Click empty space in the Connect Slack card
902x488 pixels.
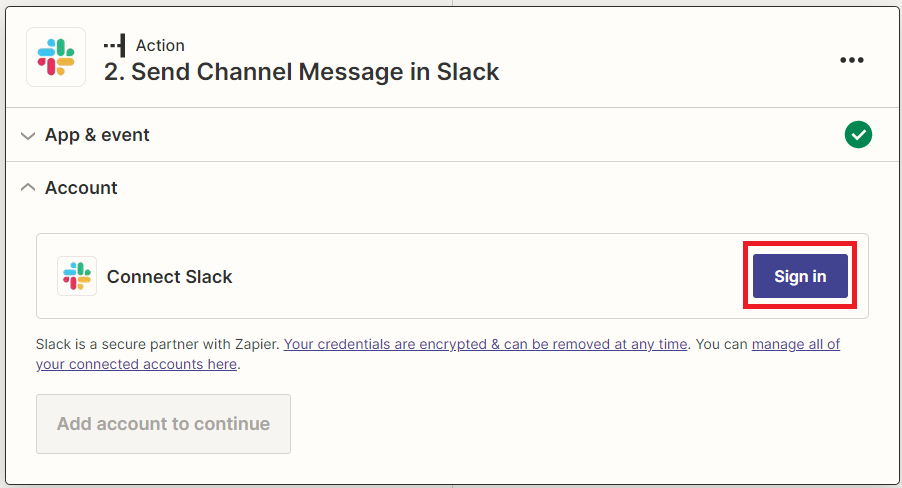click(489, 276)
